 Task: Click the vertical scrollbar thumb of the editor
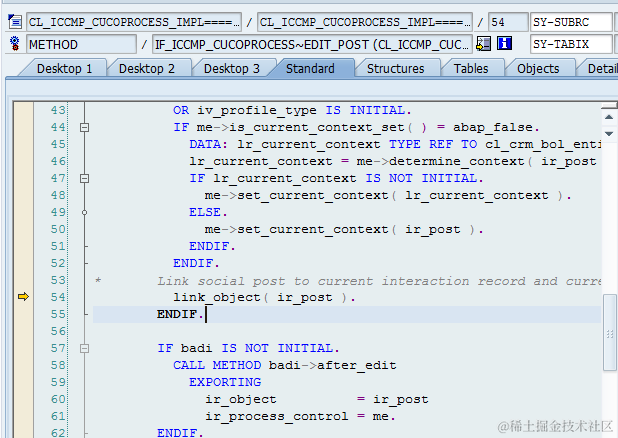[x=610, y=332]
